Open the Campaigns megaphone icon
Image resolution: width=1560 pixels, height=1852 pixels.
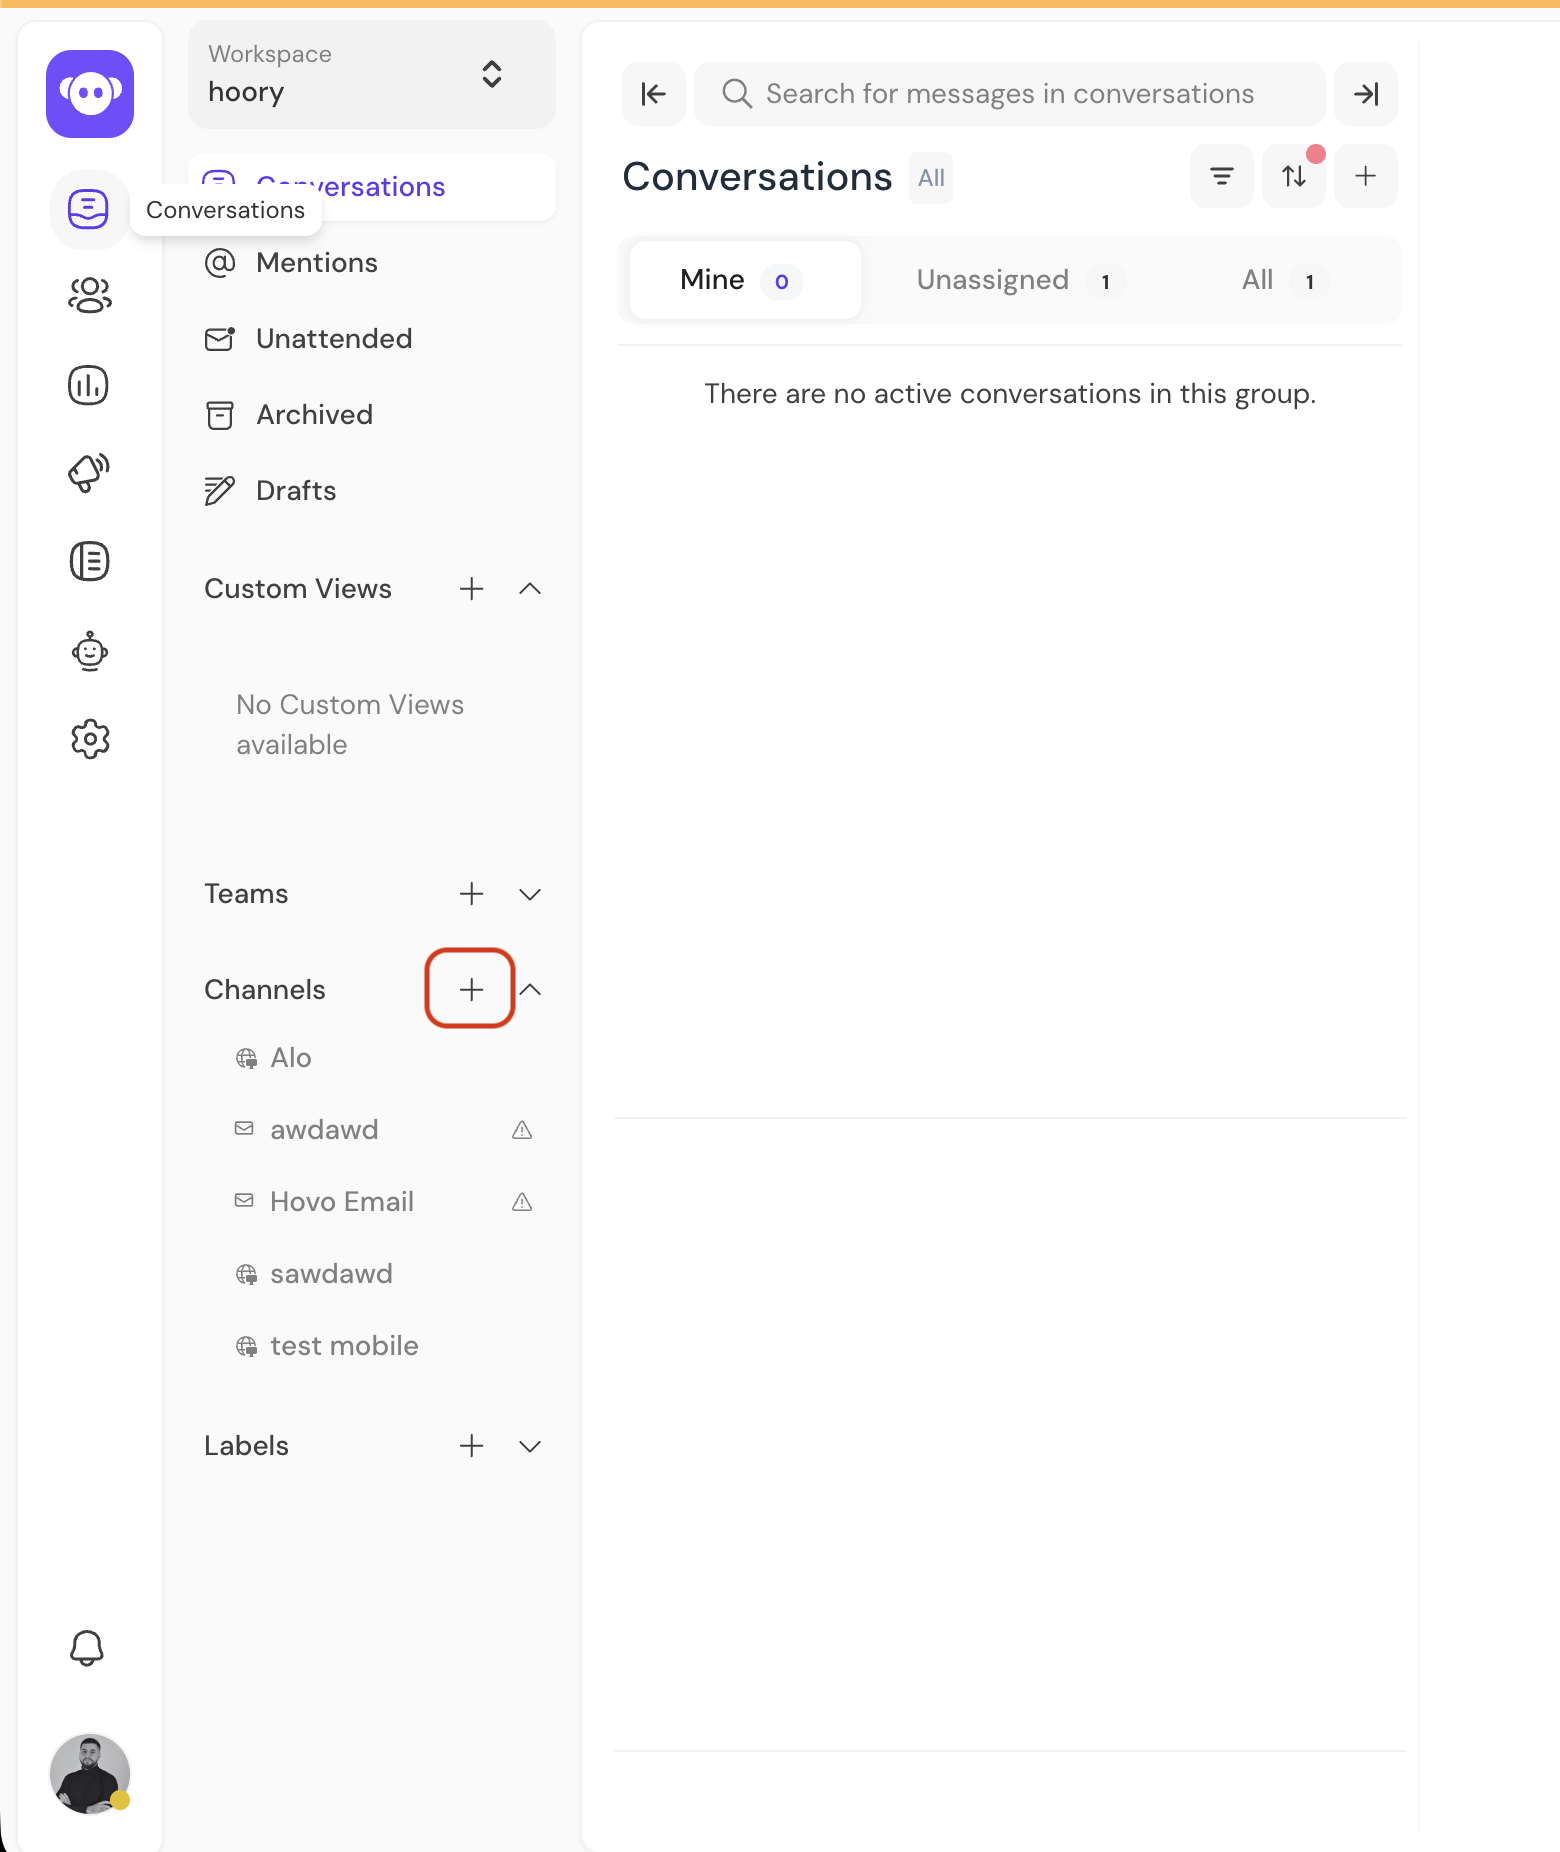(x=89, y=472)
